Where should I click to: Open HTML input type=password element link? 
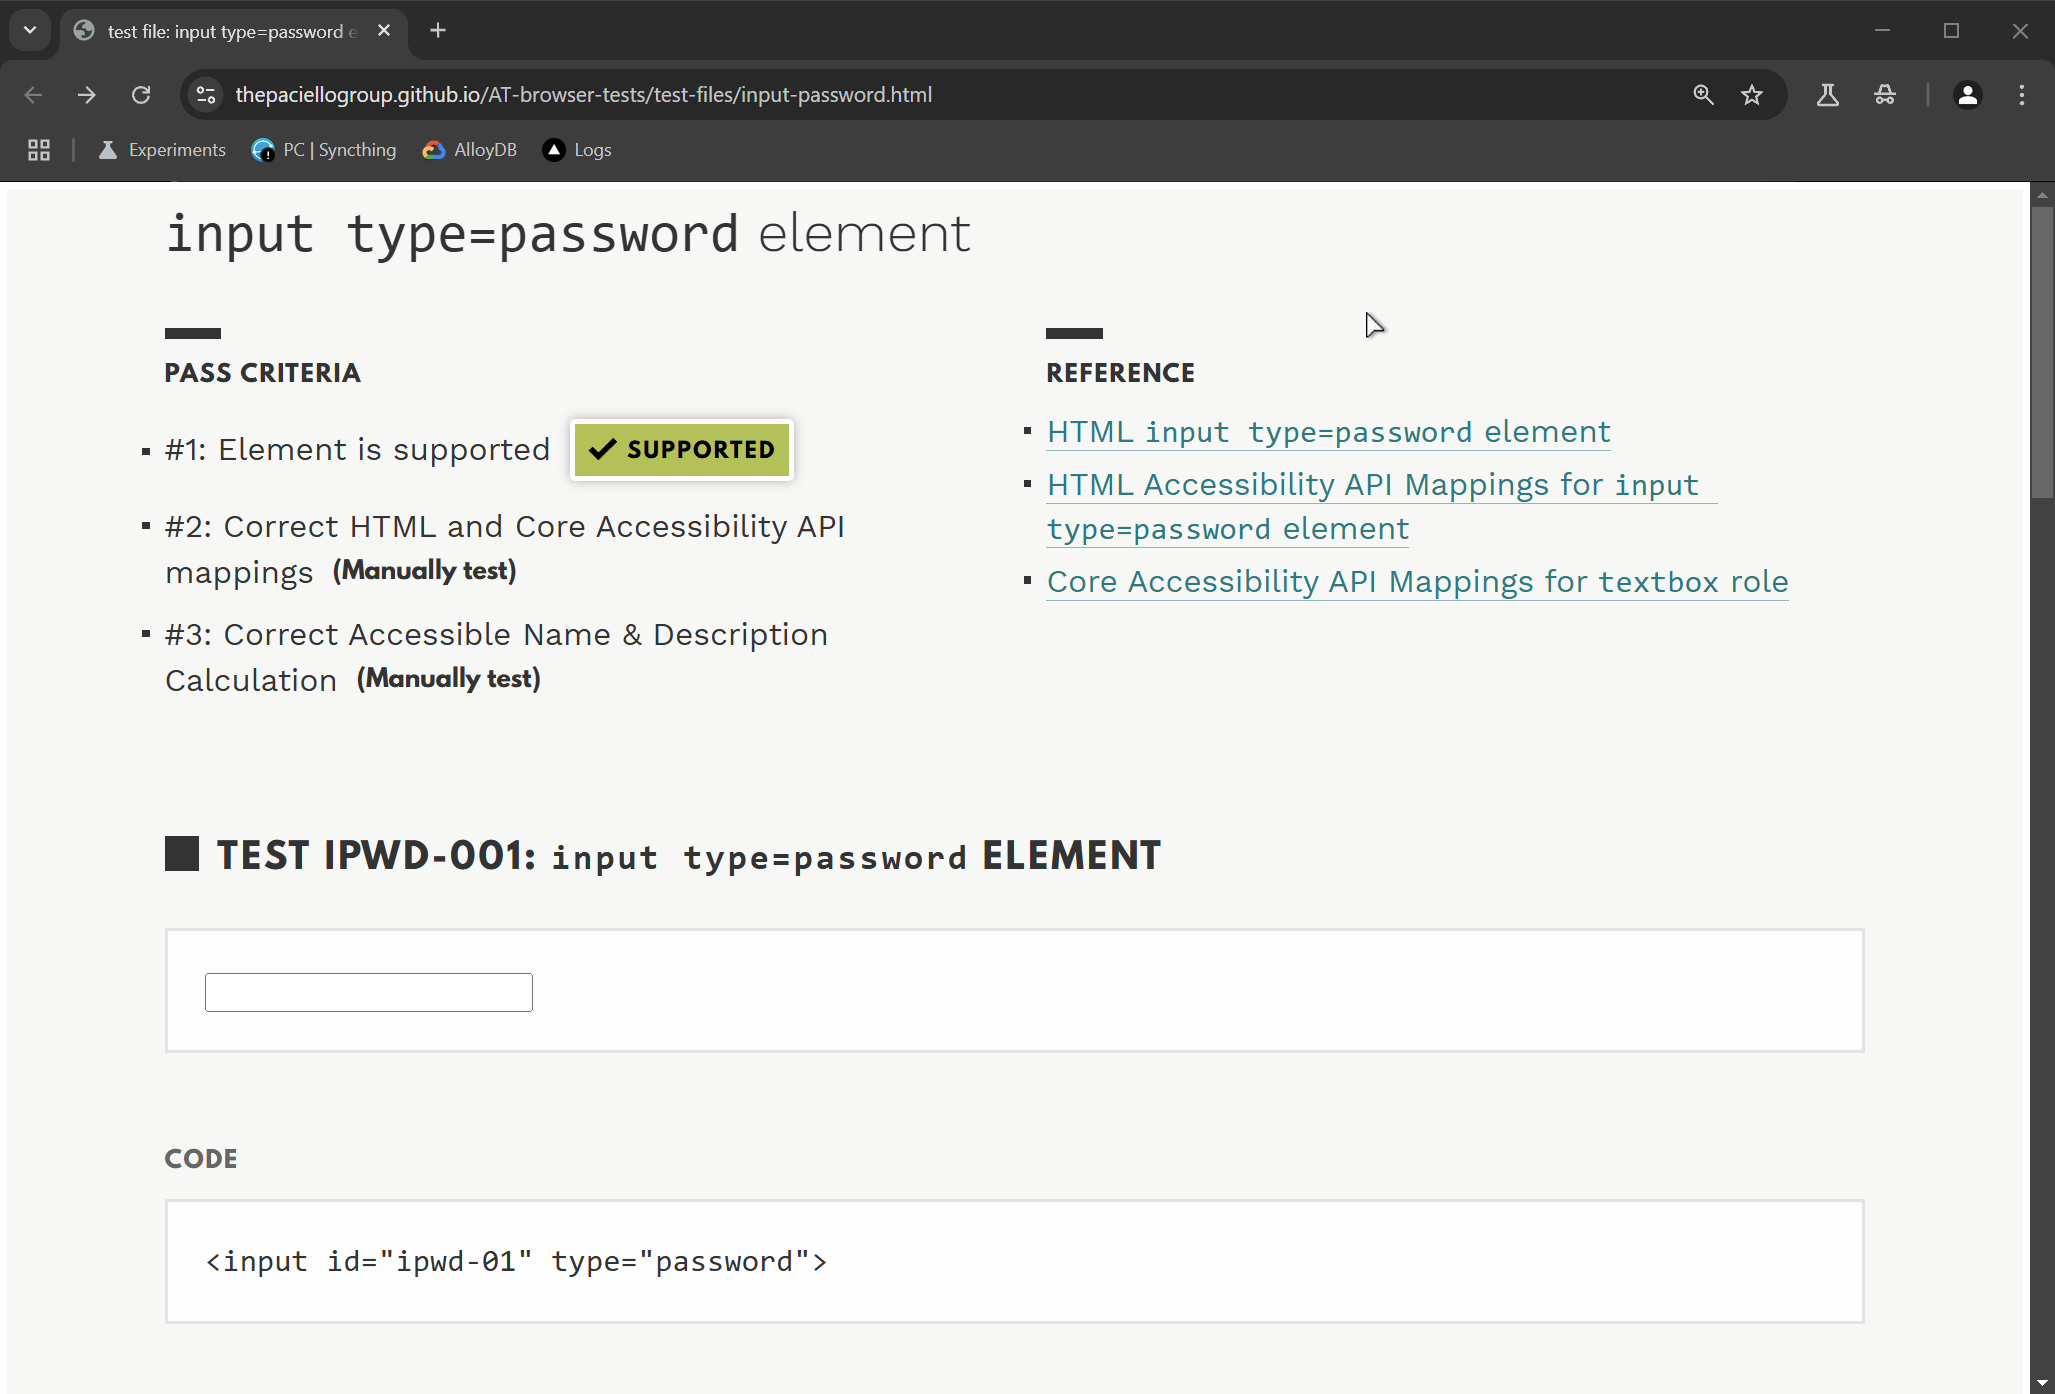(x=1328, y=432)
